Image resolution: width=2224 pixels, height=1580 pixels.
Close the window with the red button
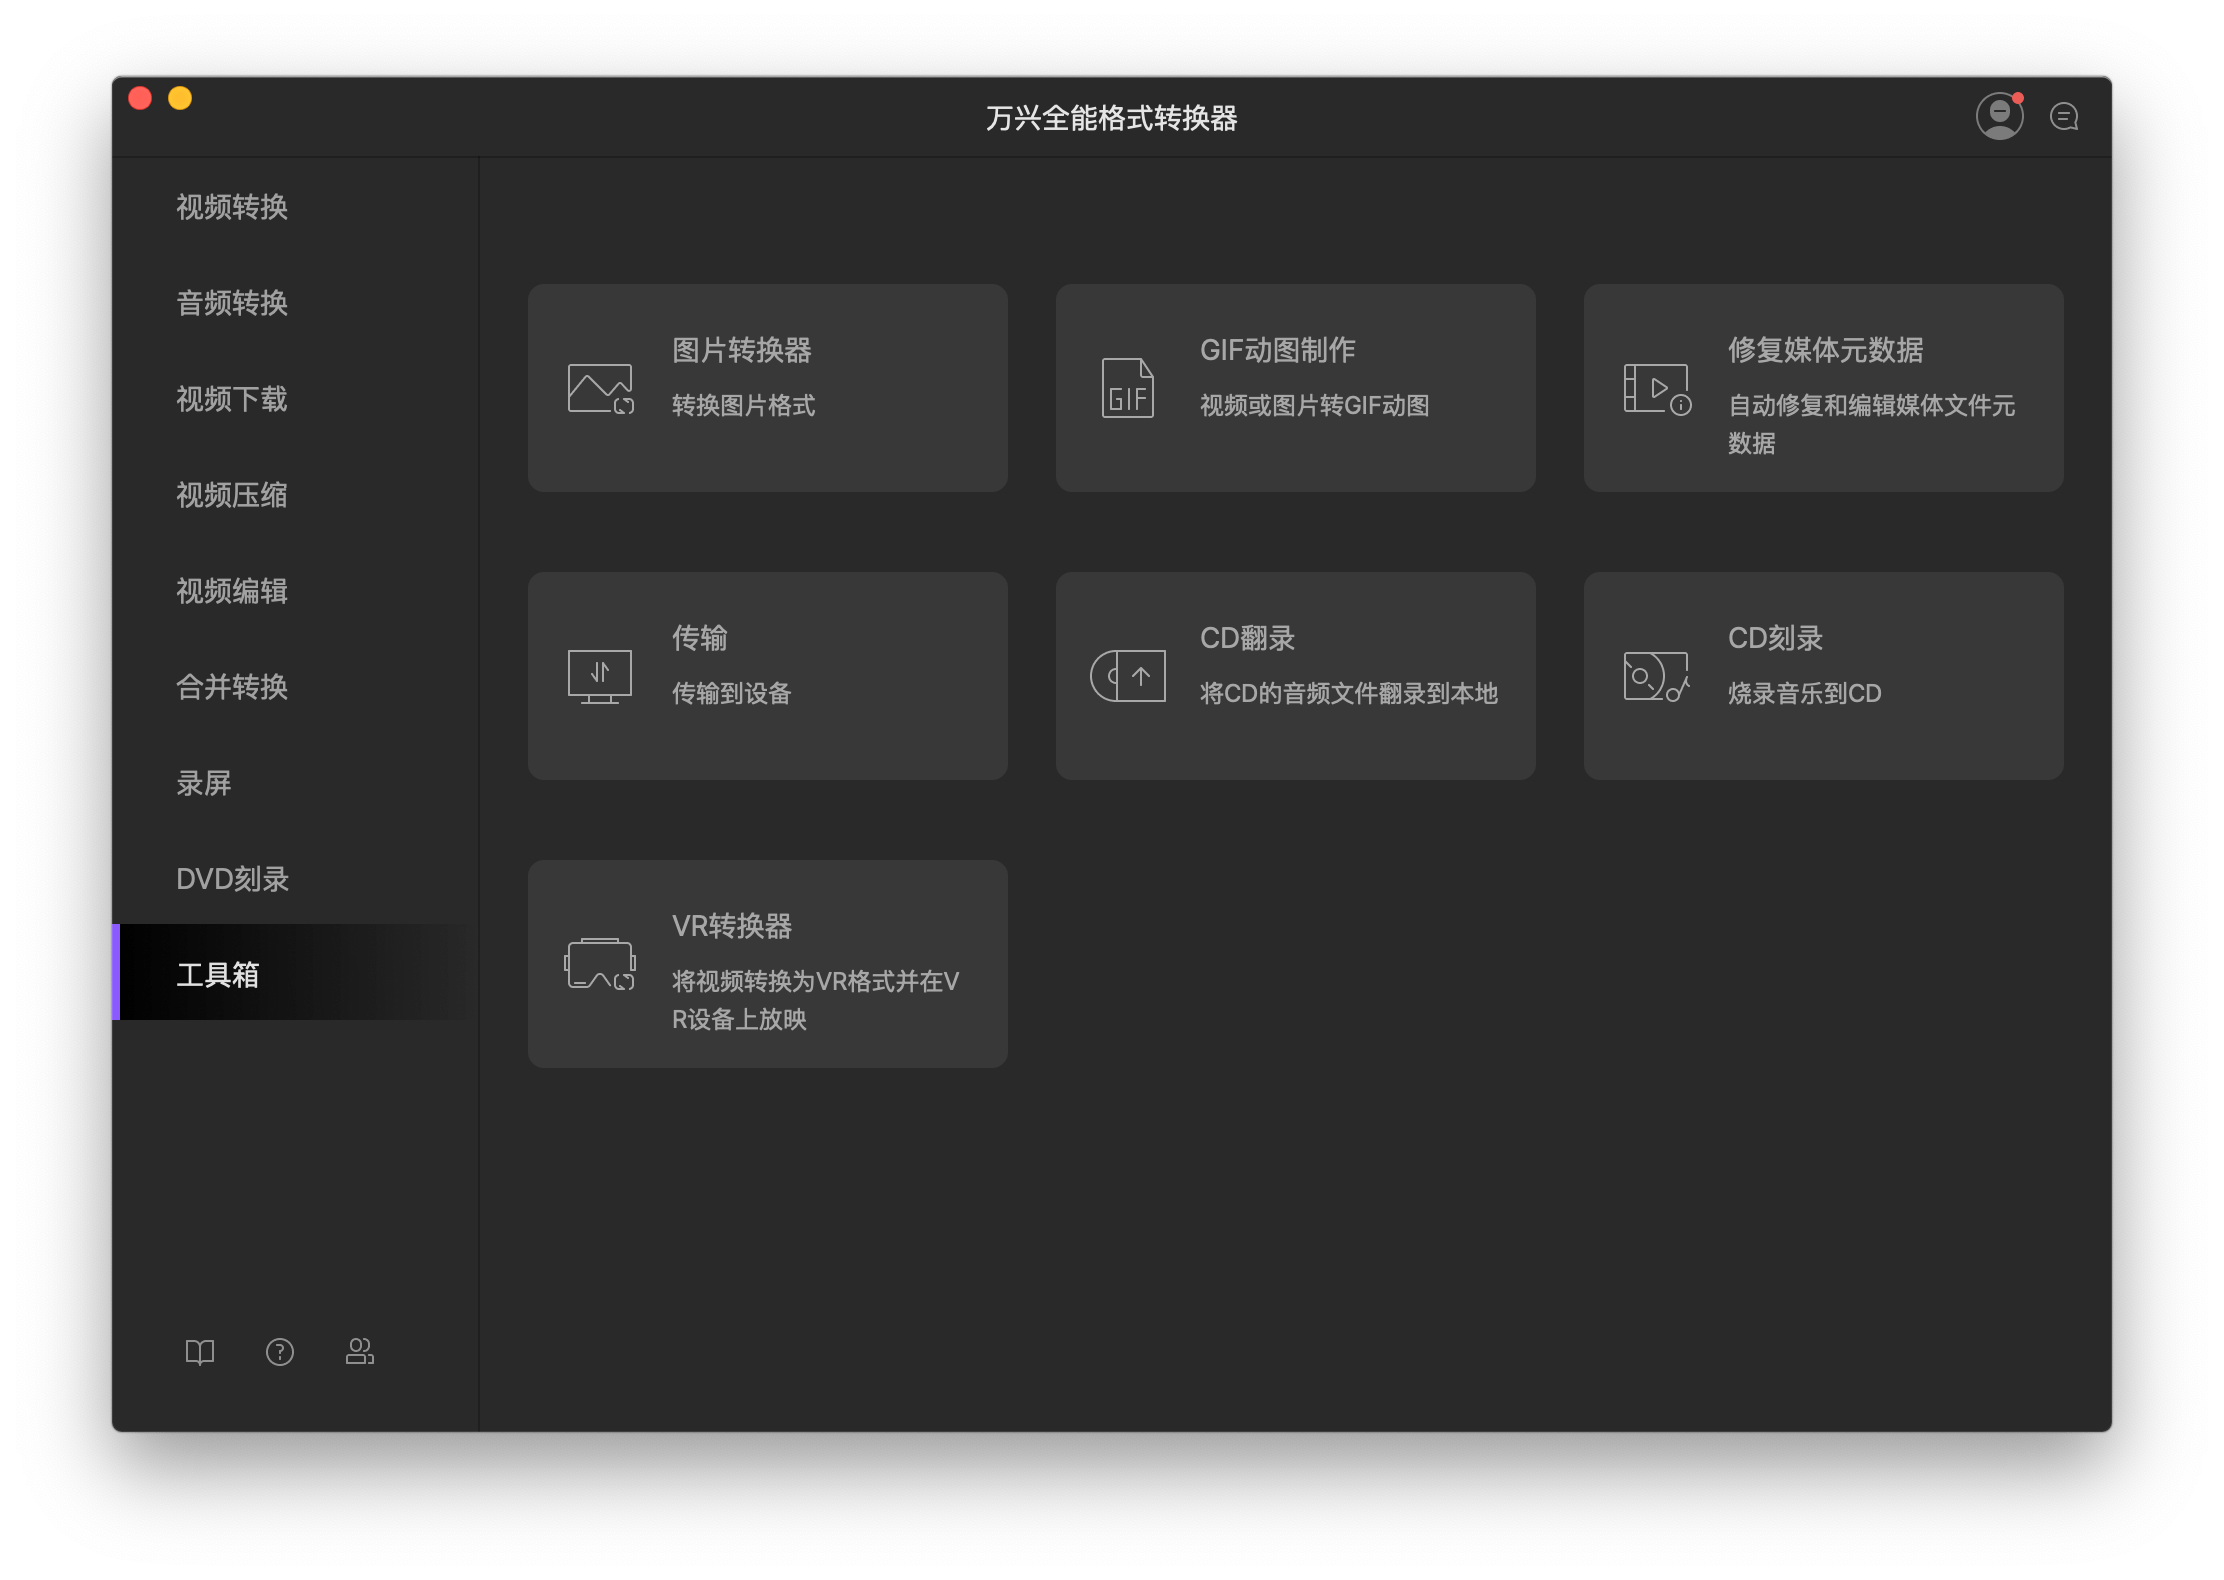pos(140,98)
